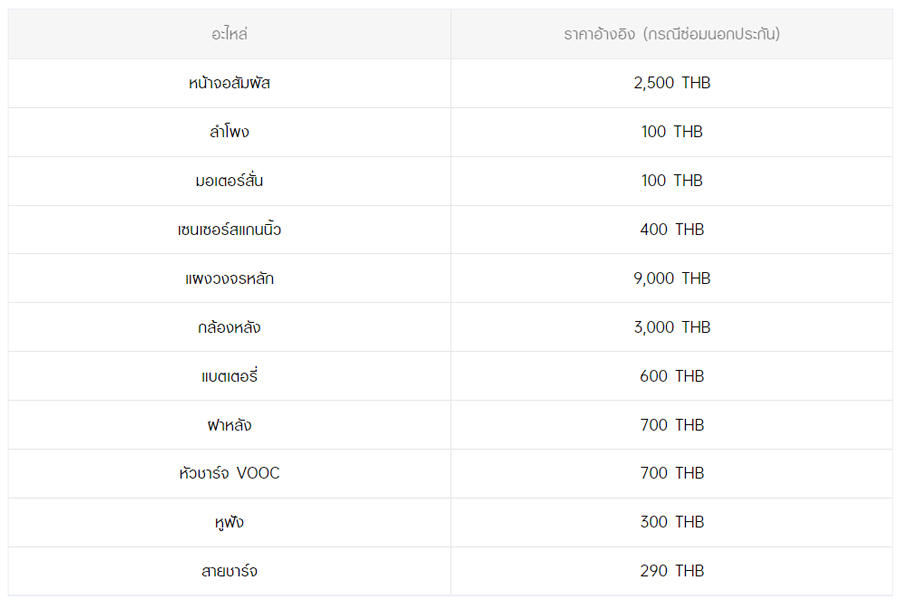Viewport: 900px width, 604px height.
Task: Select the แบตเตอรี่ part cell
Action: click(229, 376)
